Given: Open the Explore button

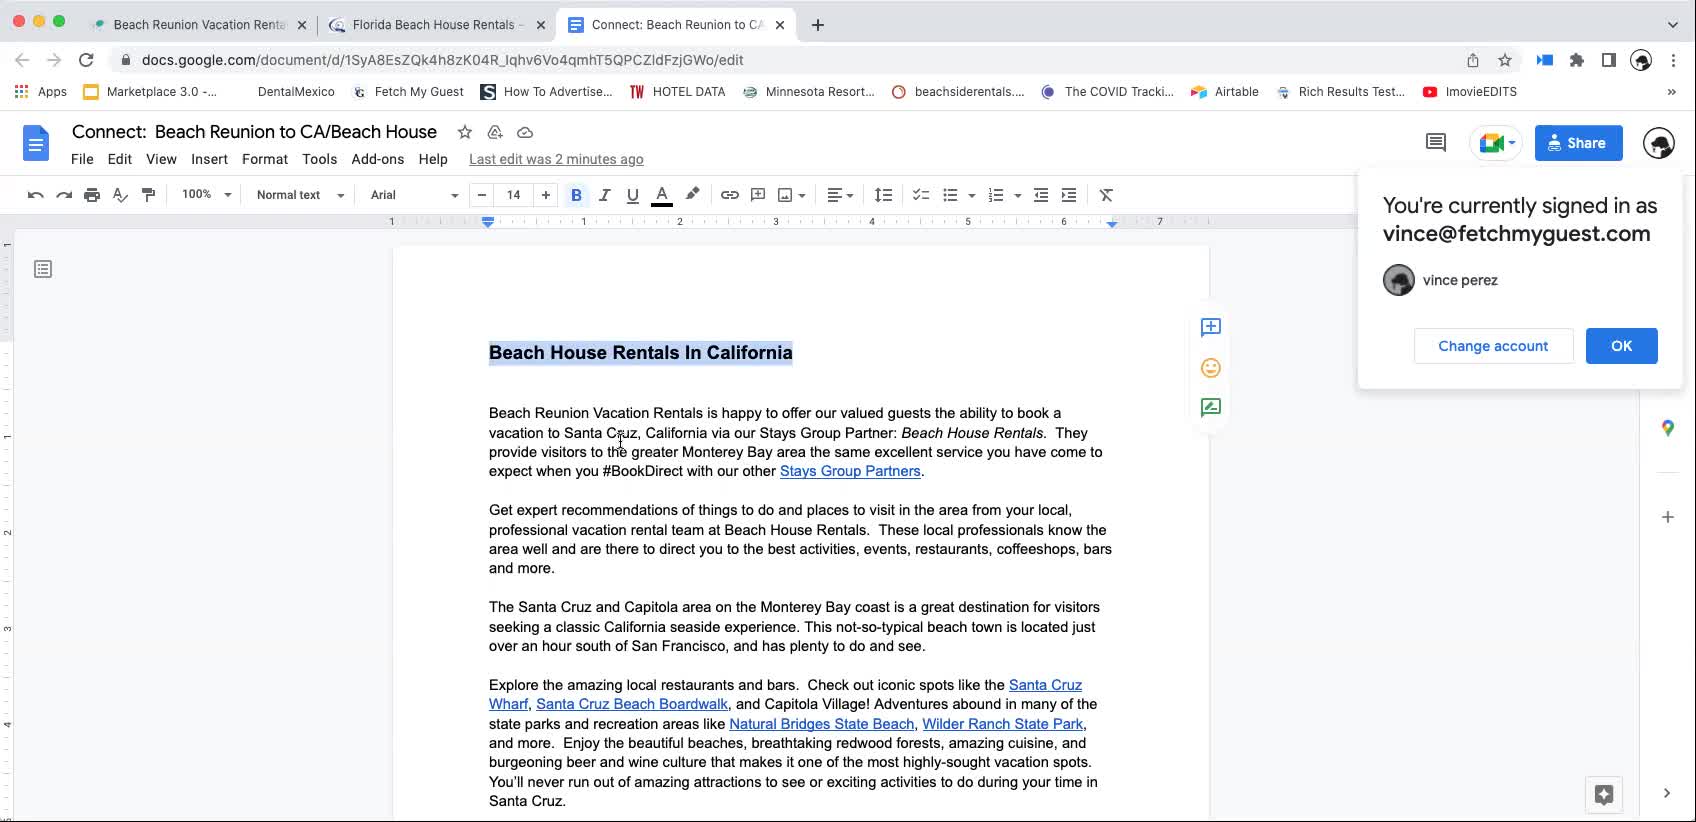Looking at the screenshot, I should [x=1604, y=794].
